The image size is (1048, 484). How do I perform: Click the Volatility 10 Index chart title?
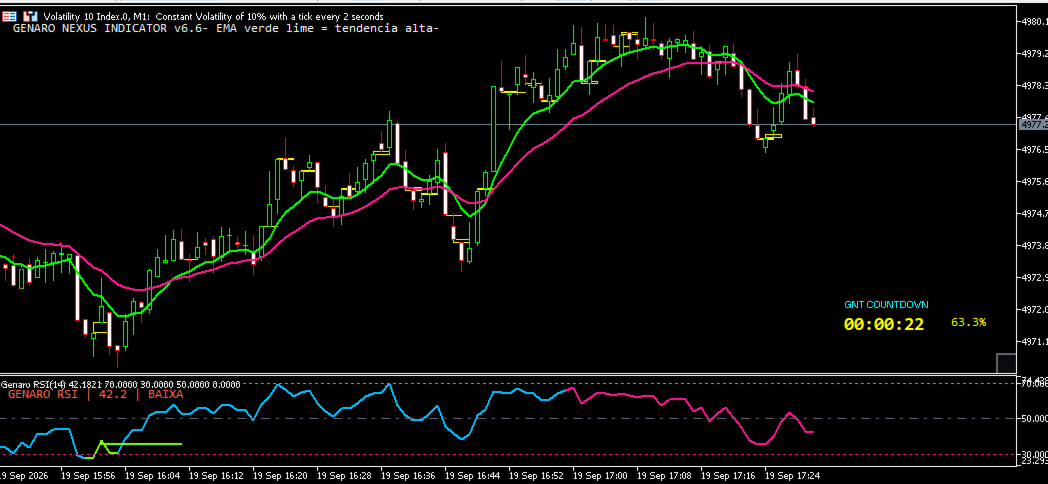click(x=213, y=16)
